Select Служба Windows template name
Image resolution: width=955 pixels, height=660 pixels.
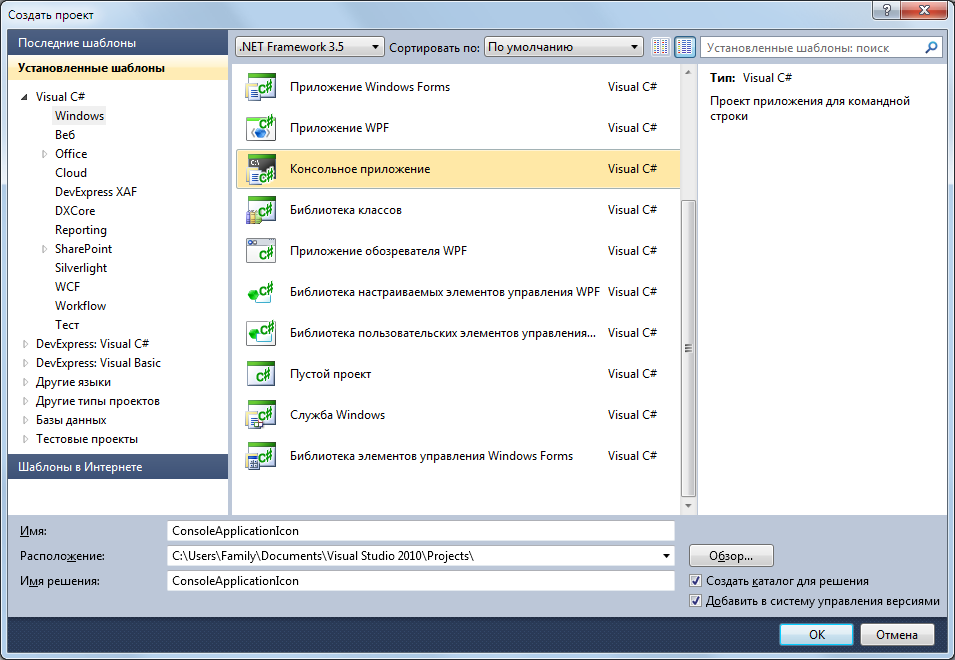pos(337,415)
